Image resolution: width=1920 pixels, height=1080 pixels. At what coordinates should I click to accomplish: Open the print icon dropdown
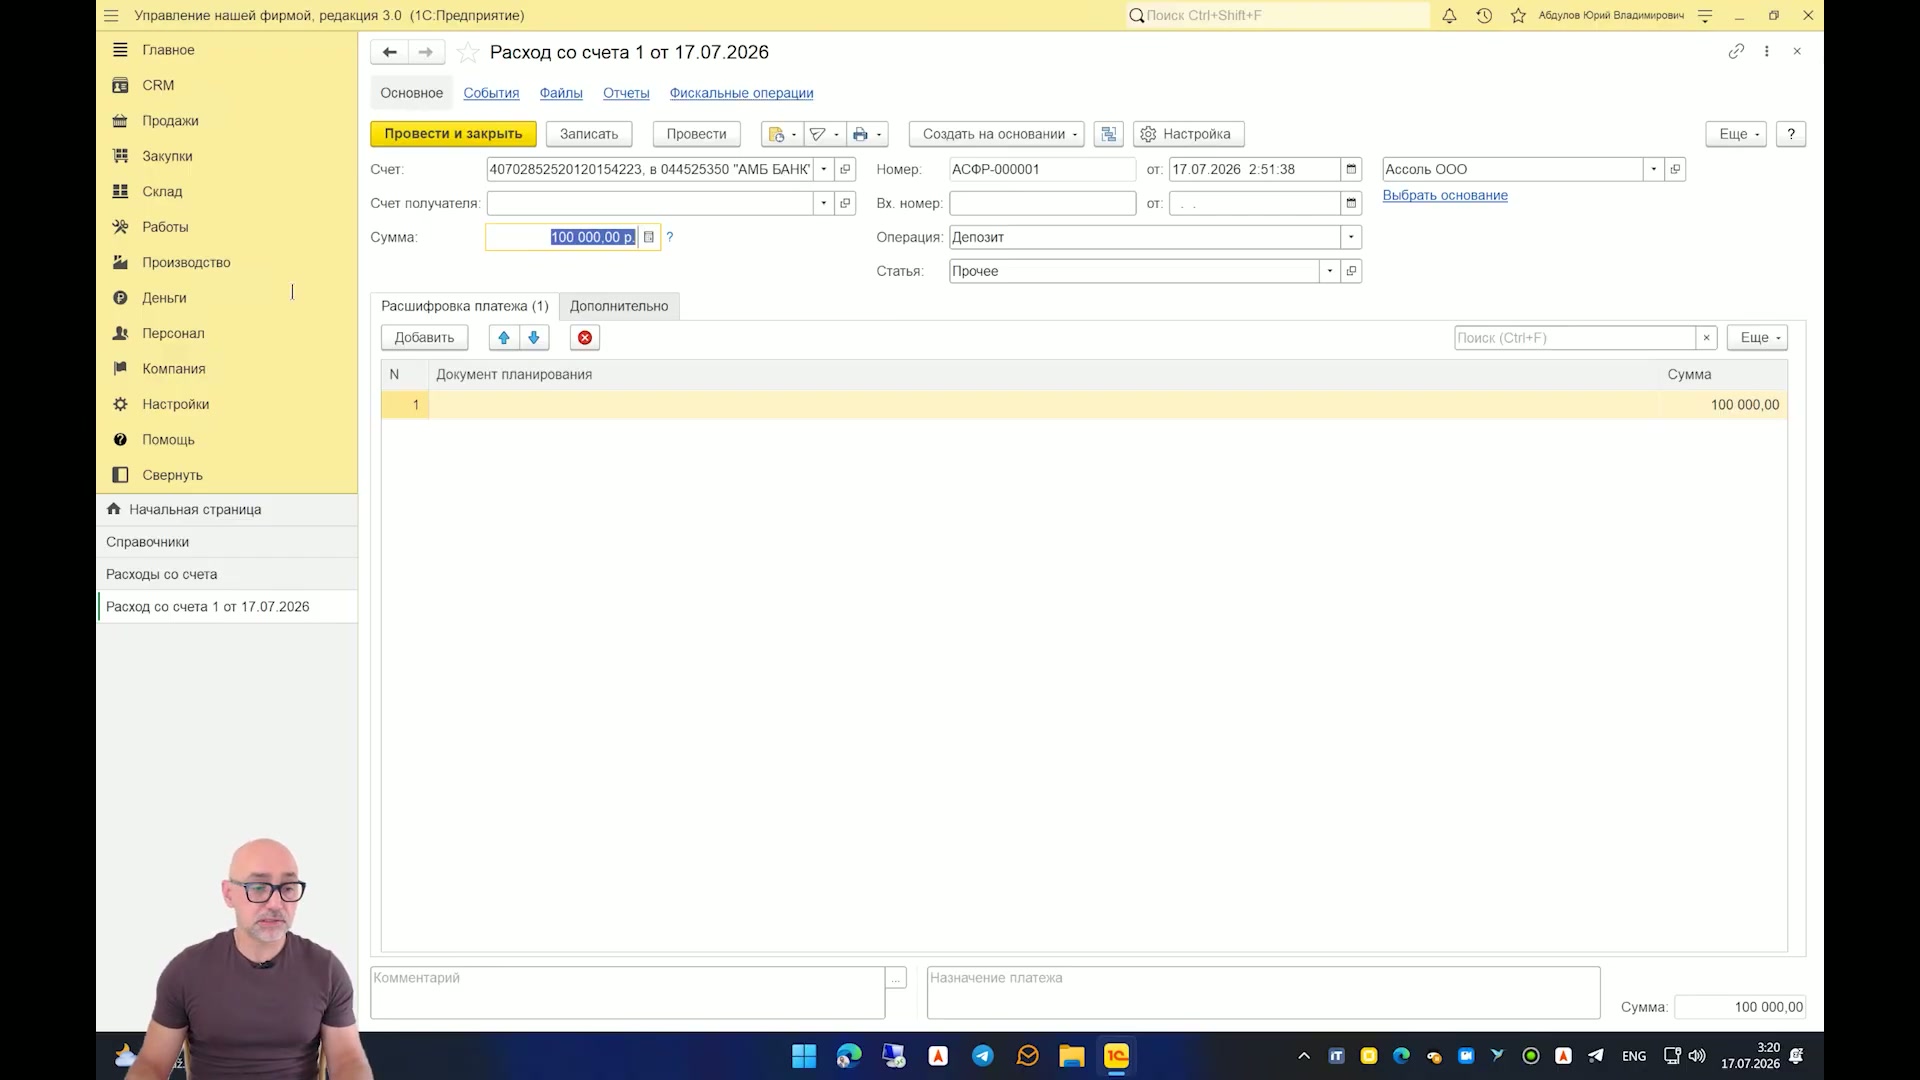click(x=867, y=134)
